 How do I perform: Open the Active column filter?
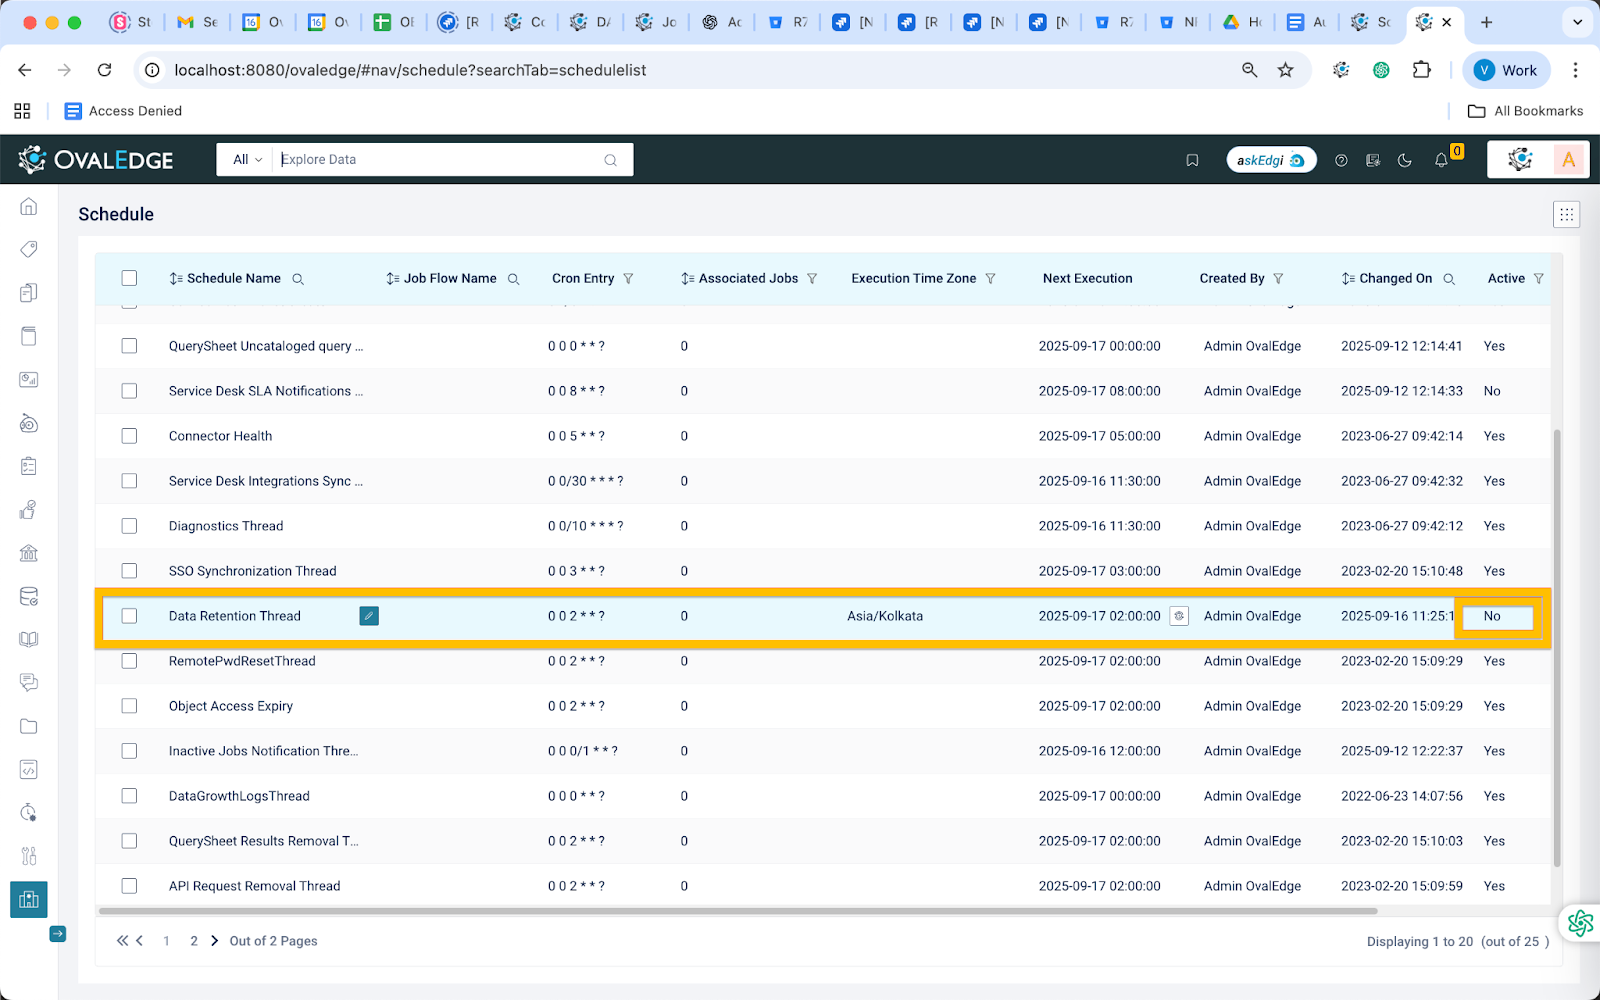(1539, 279)
